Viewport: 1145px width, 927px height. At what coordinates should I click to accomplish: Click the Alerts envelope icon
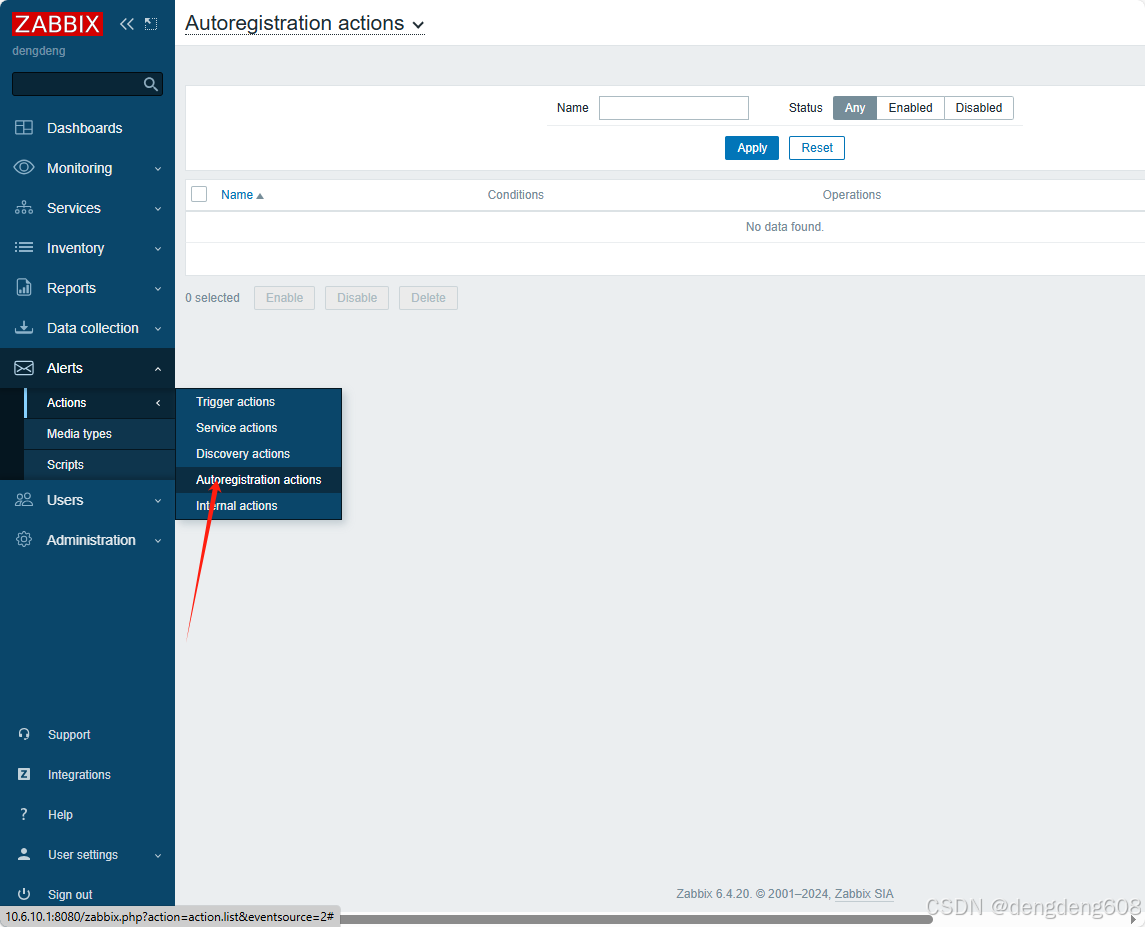coord(24,367)
